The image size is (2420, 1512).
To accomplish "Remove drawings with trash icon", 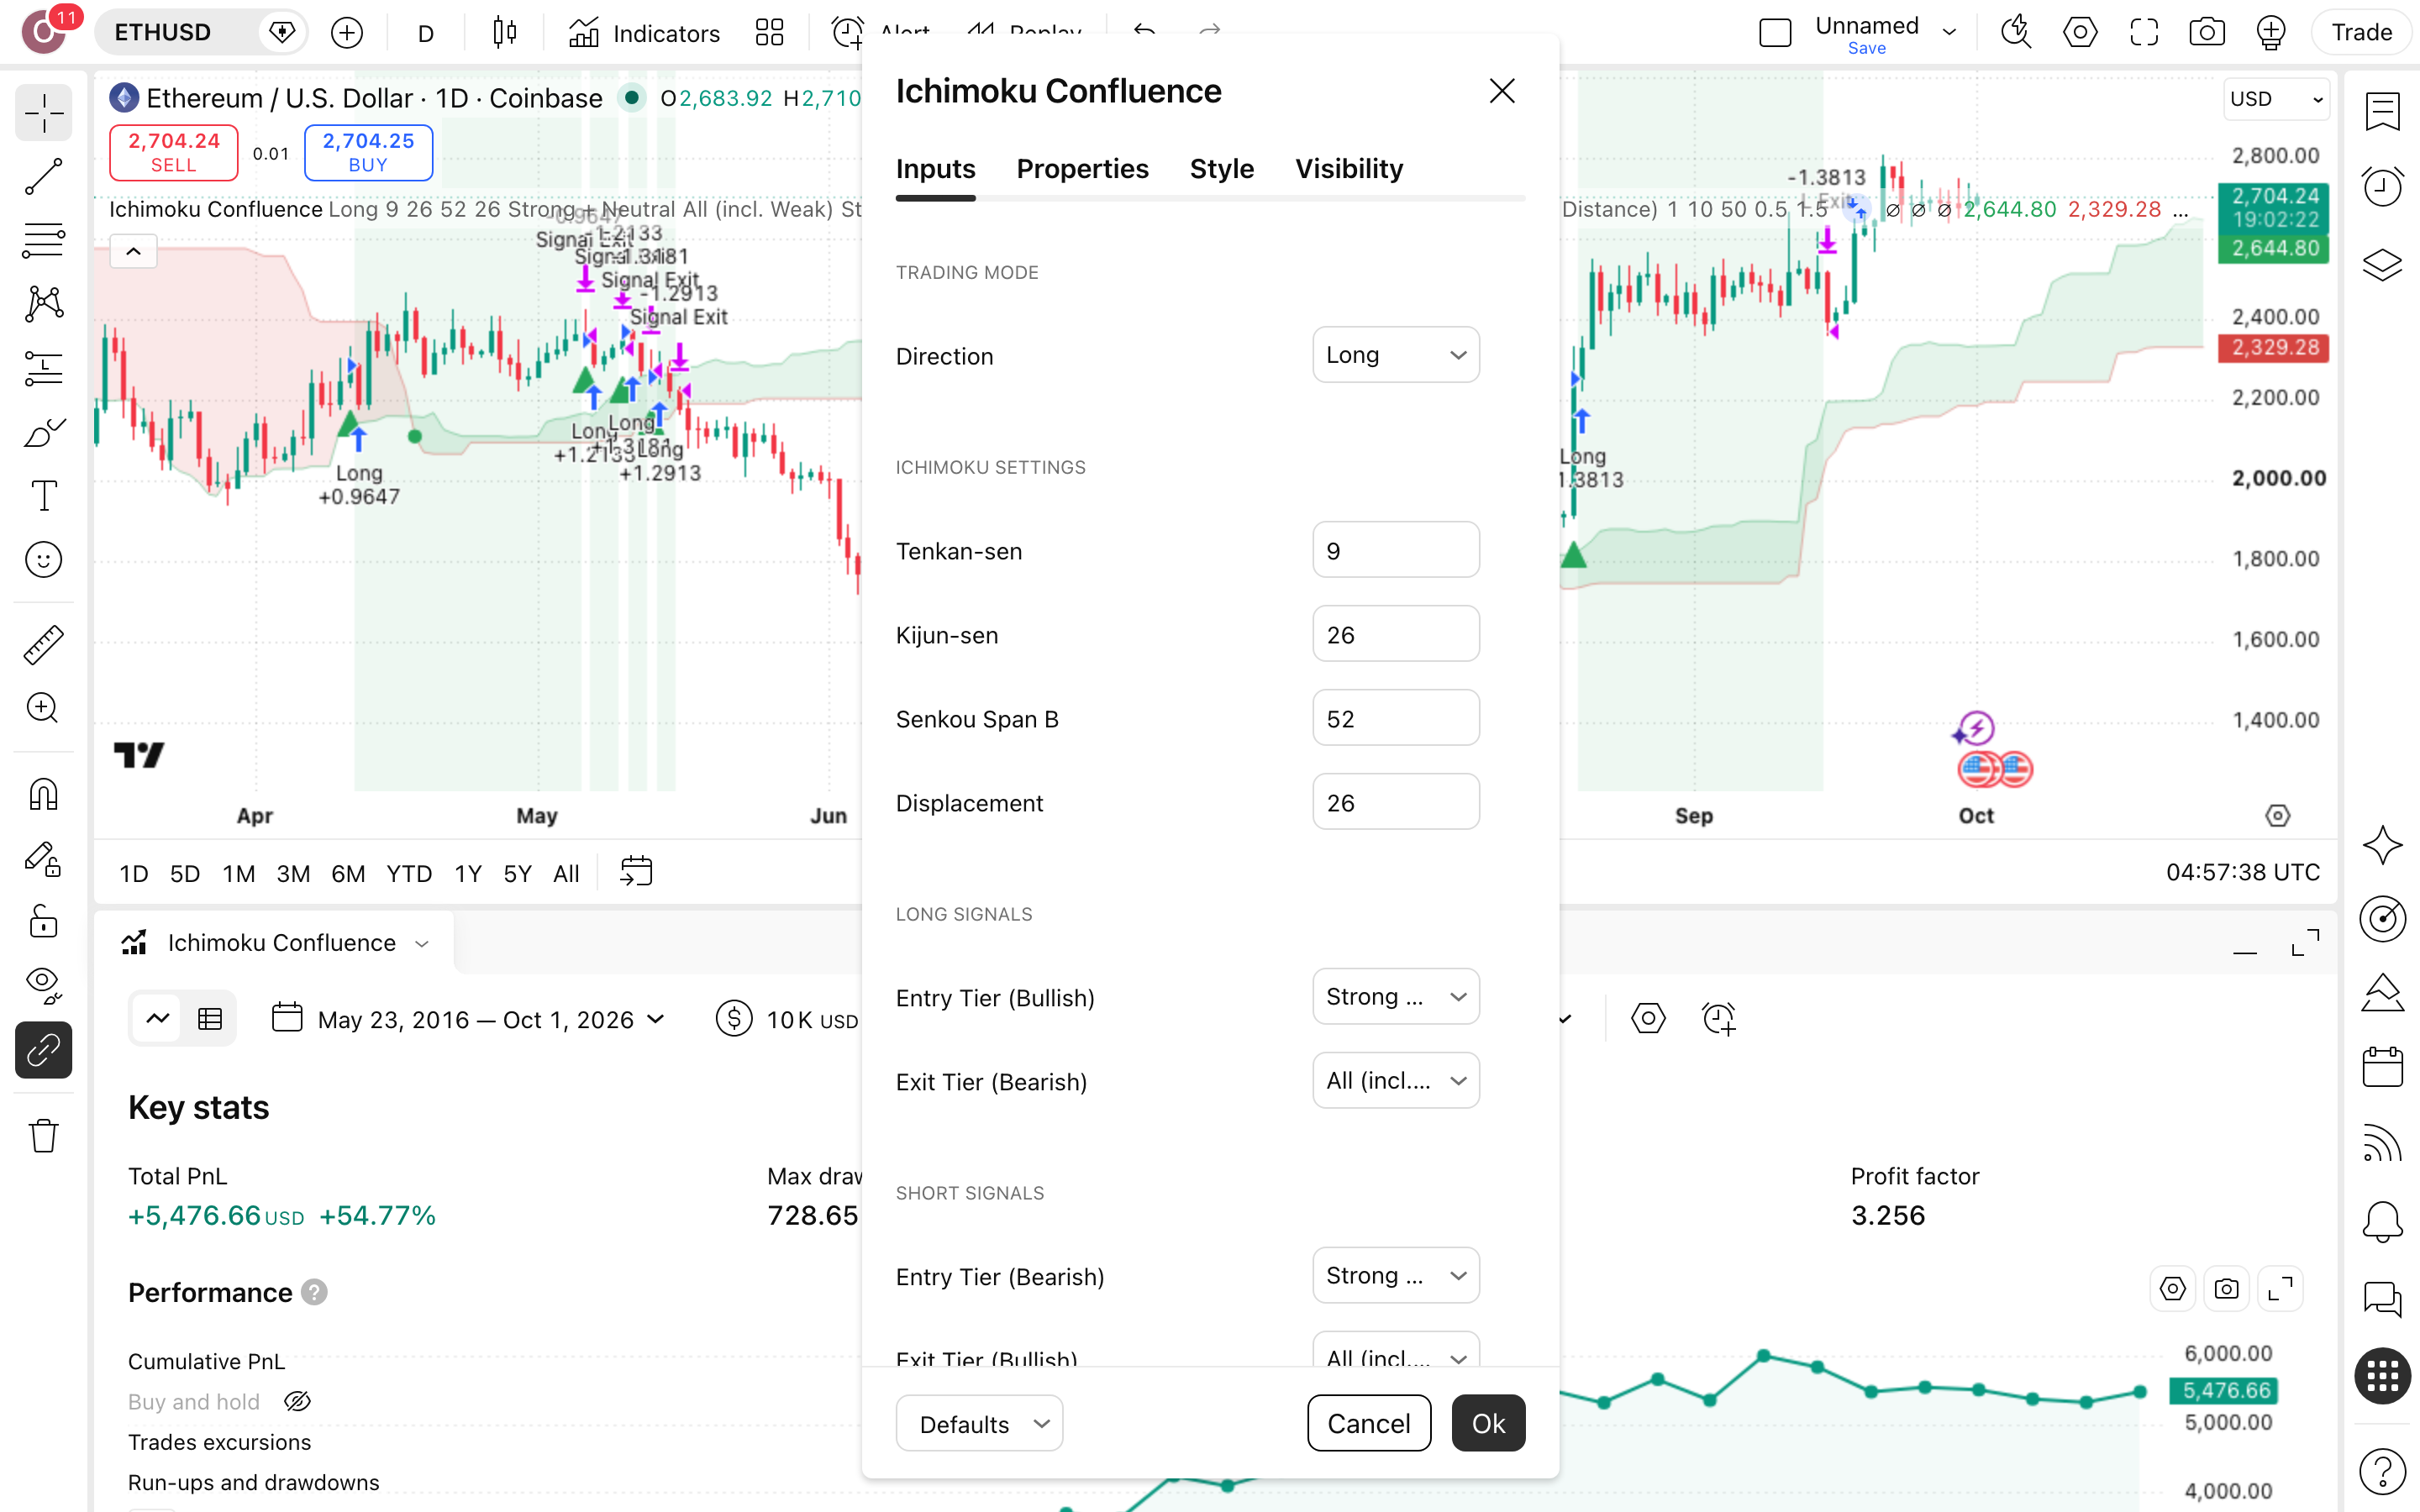I will [43, 1136].
